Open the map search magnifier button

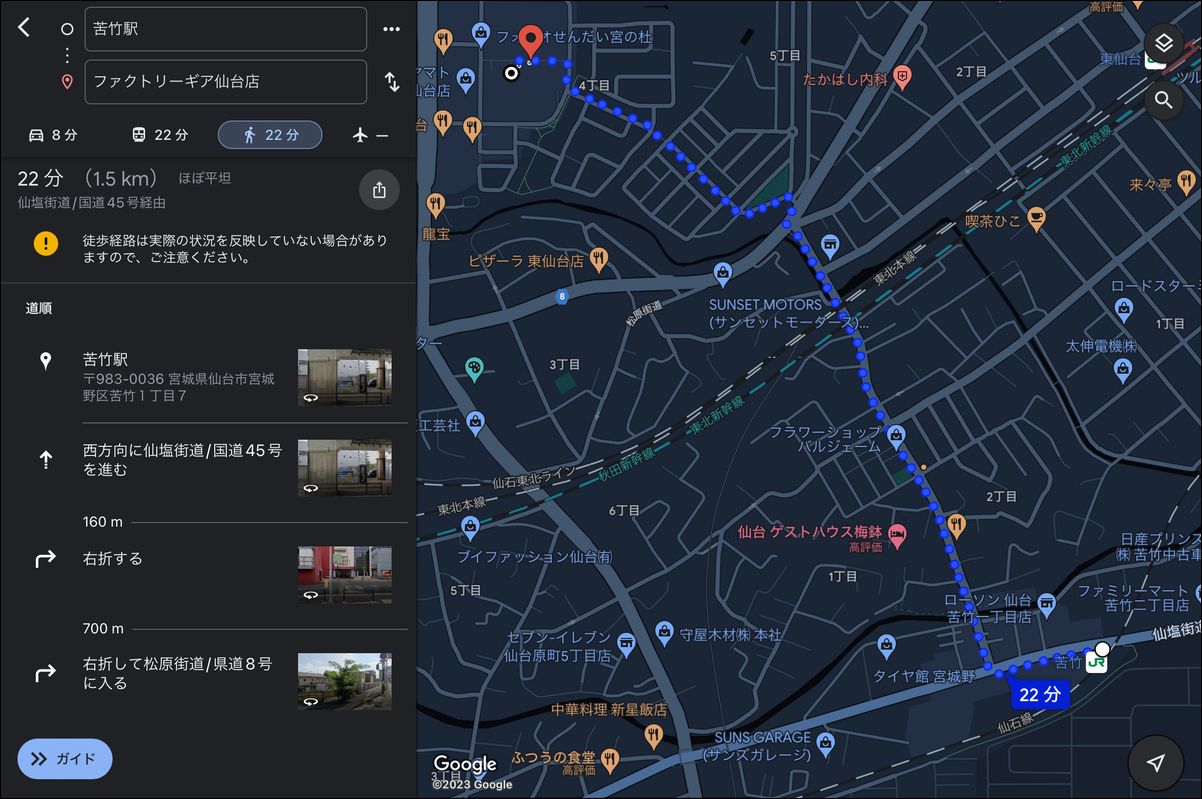tap(1163, 100)
